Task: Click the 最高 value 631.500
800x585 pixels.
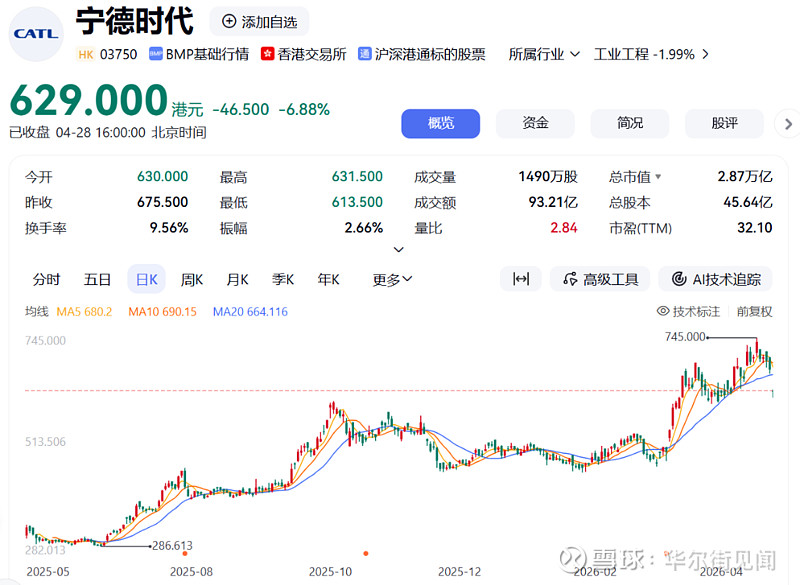Action: point(357,176)
